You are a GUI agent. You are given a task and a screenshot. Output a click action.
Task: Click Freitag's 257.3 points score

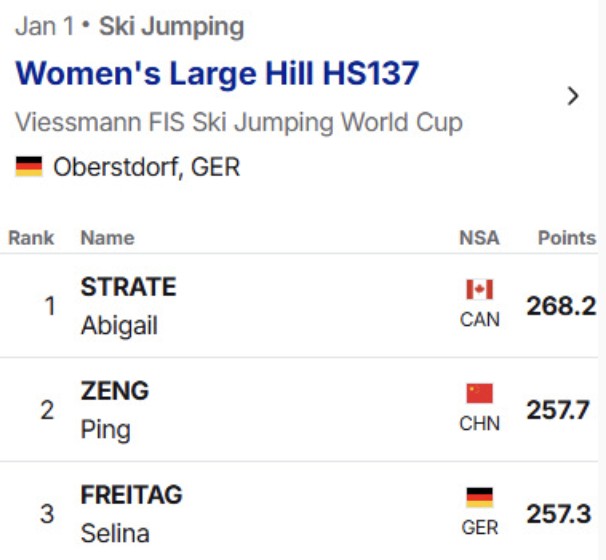coord(559,514)
